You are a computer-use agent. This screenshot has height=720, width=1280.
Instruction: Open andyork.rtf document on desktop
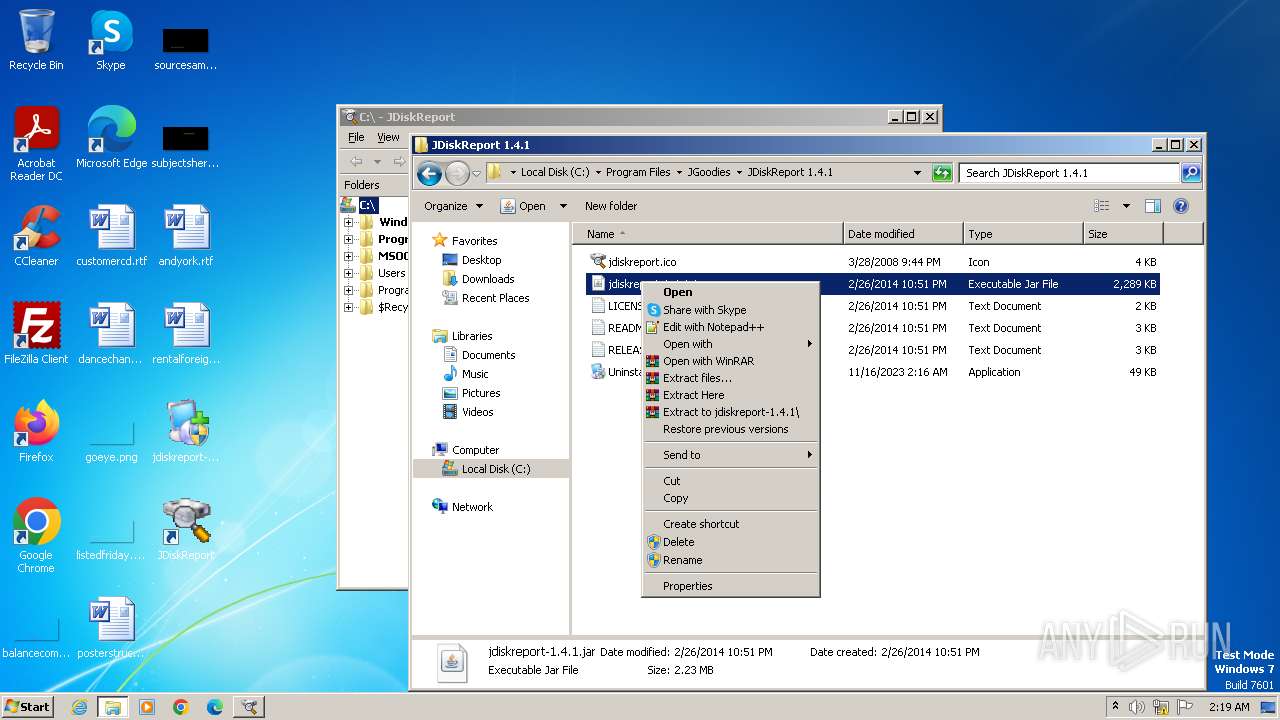tap(185, 236)
